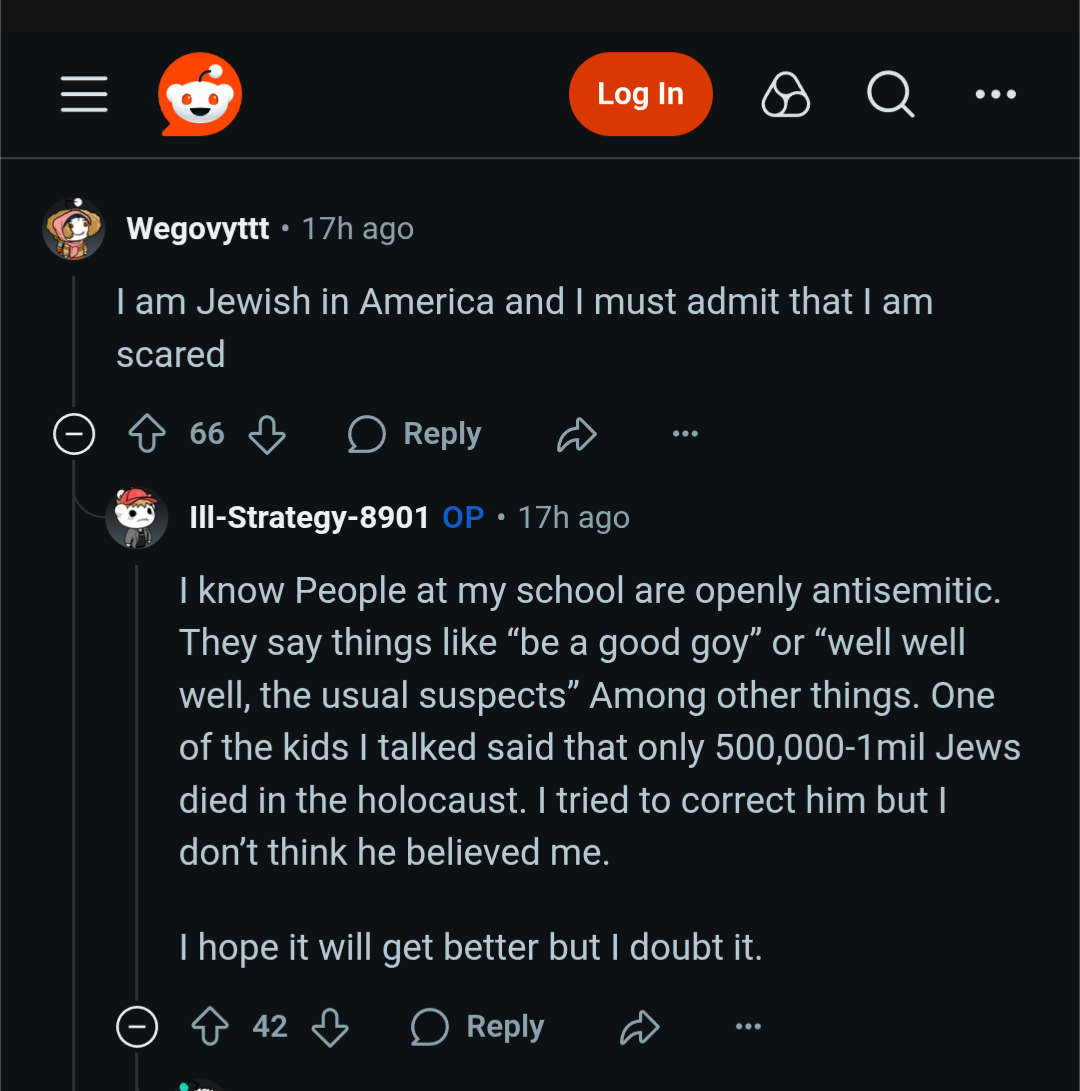Open the header three-dot overflow menu

pyautogui.click(x=995, y=95)
